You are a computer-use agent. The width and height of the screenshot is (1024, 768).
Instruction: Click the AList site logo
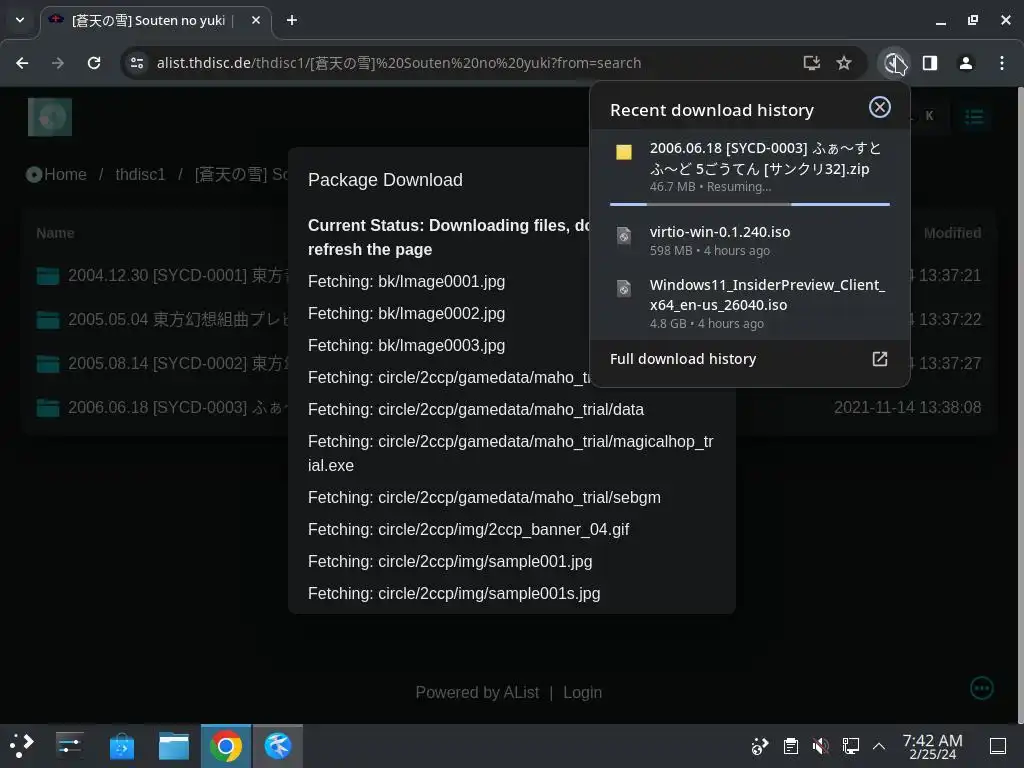[50, 117]
